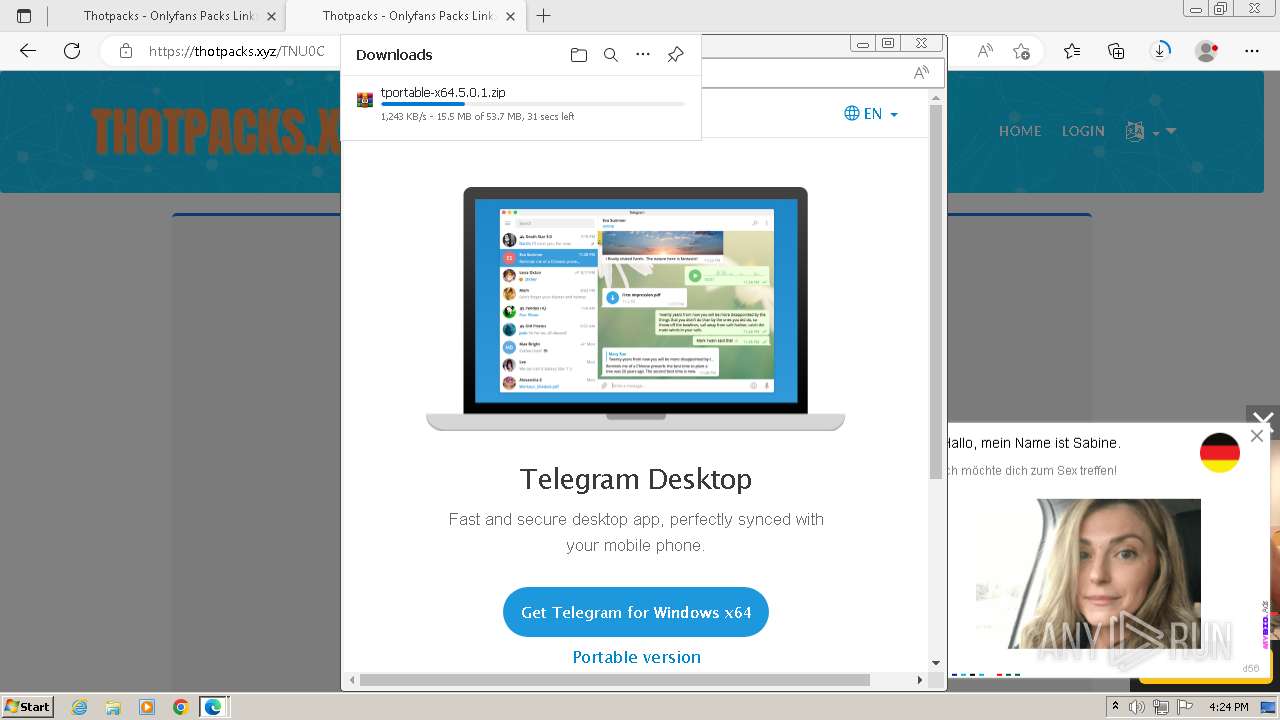
Task: Click the popup horizontal scrollbar
Action: [x=614, y=680]
